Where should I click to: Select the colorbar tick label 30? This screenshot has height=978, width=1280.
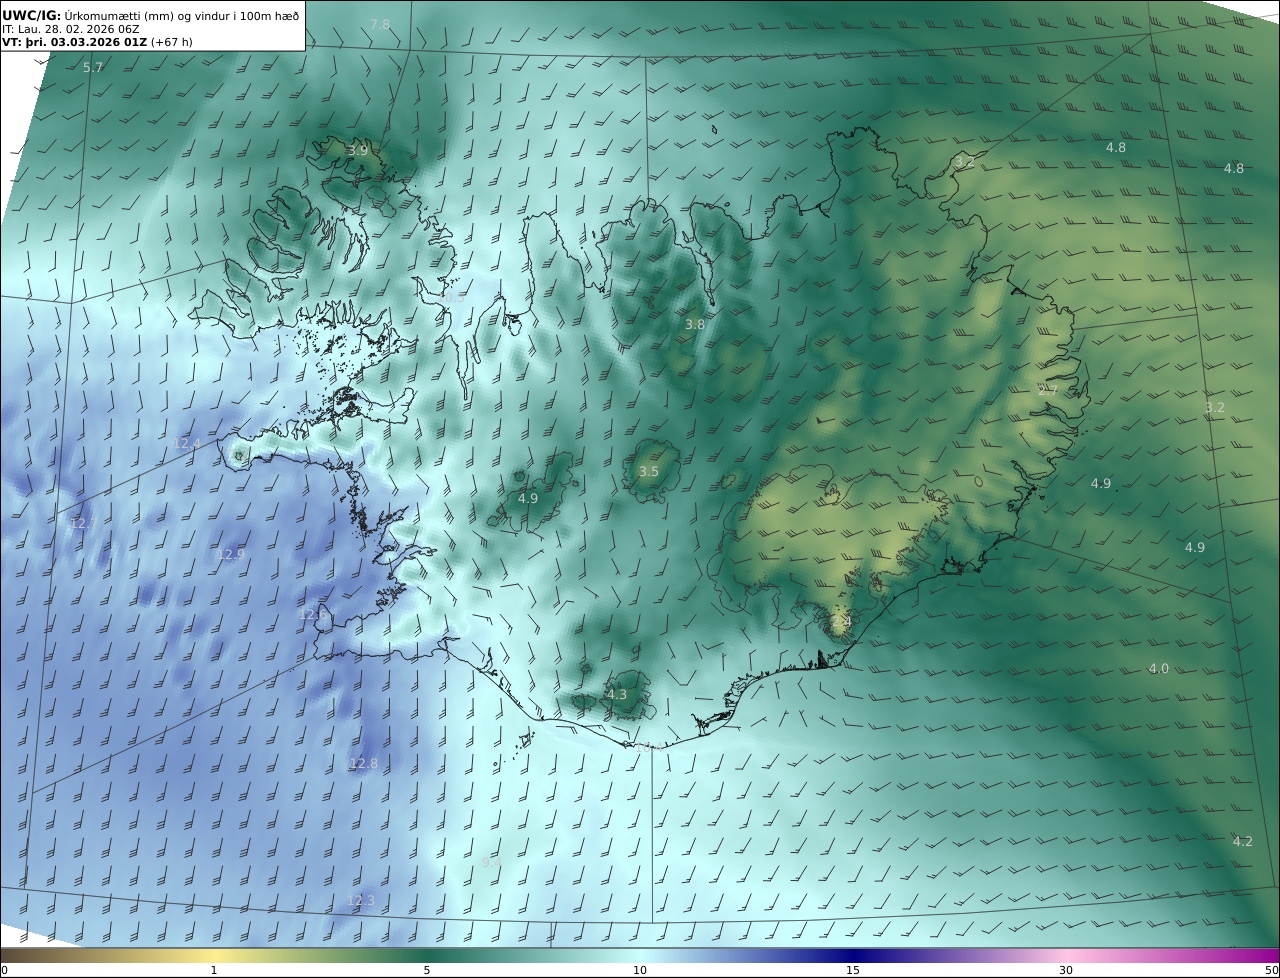pyautogui.click(x=1066, y=970)
